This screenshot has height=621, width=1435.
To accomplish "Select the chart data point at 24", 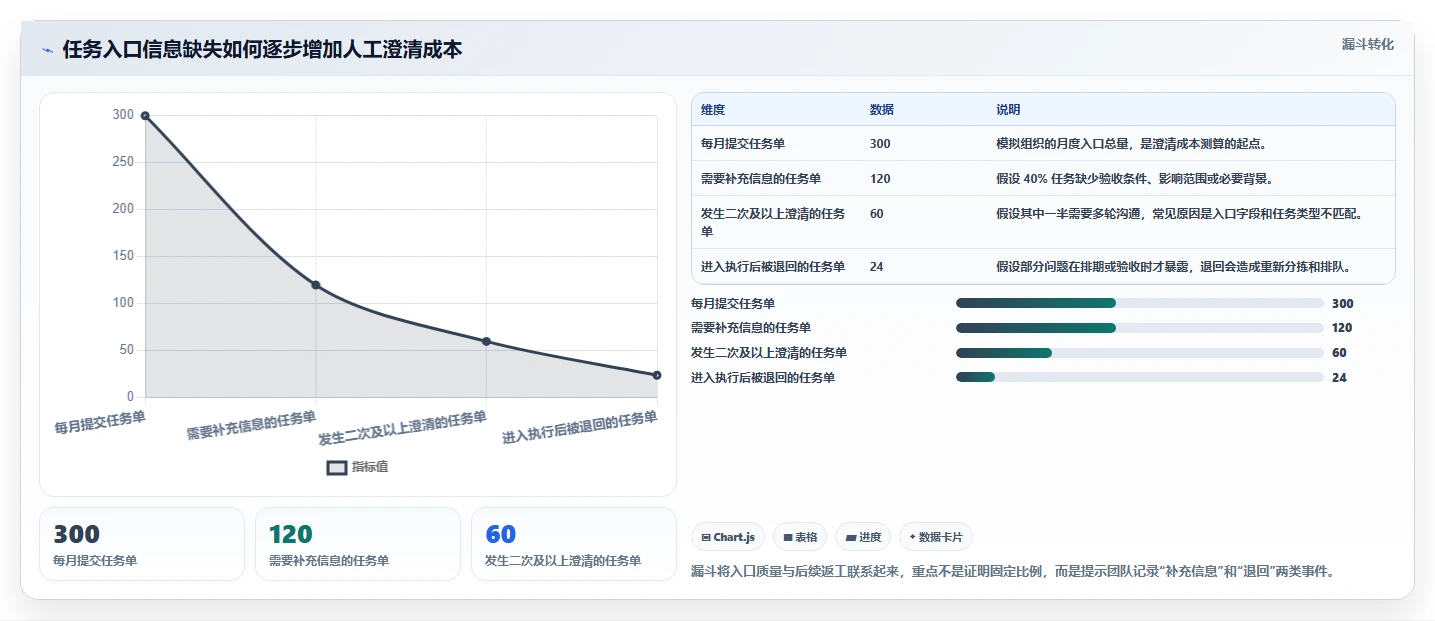I will pos(657,375).
